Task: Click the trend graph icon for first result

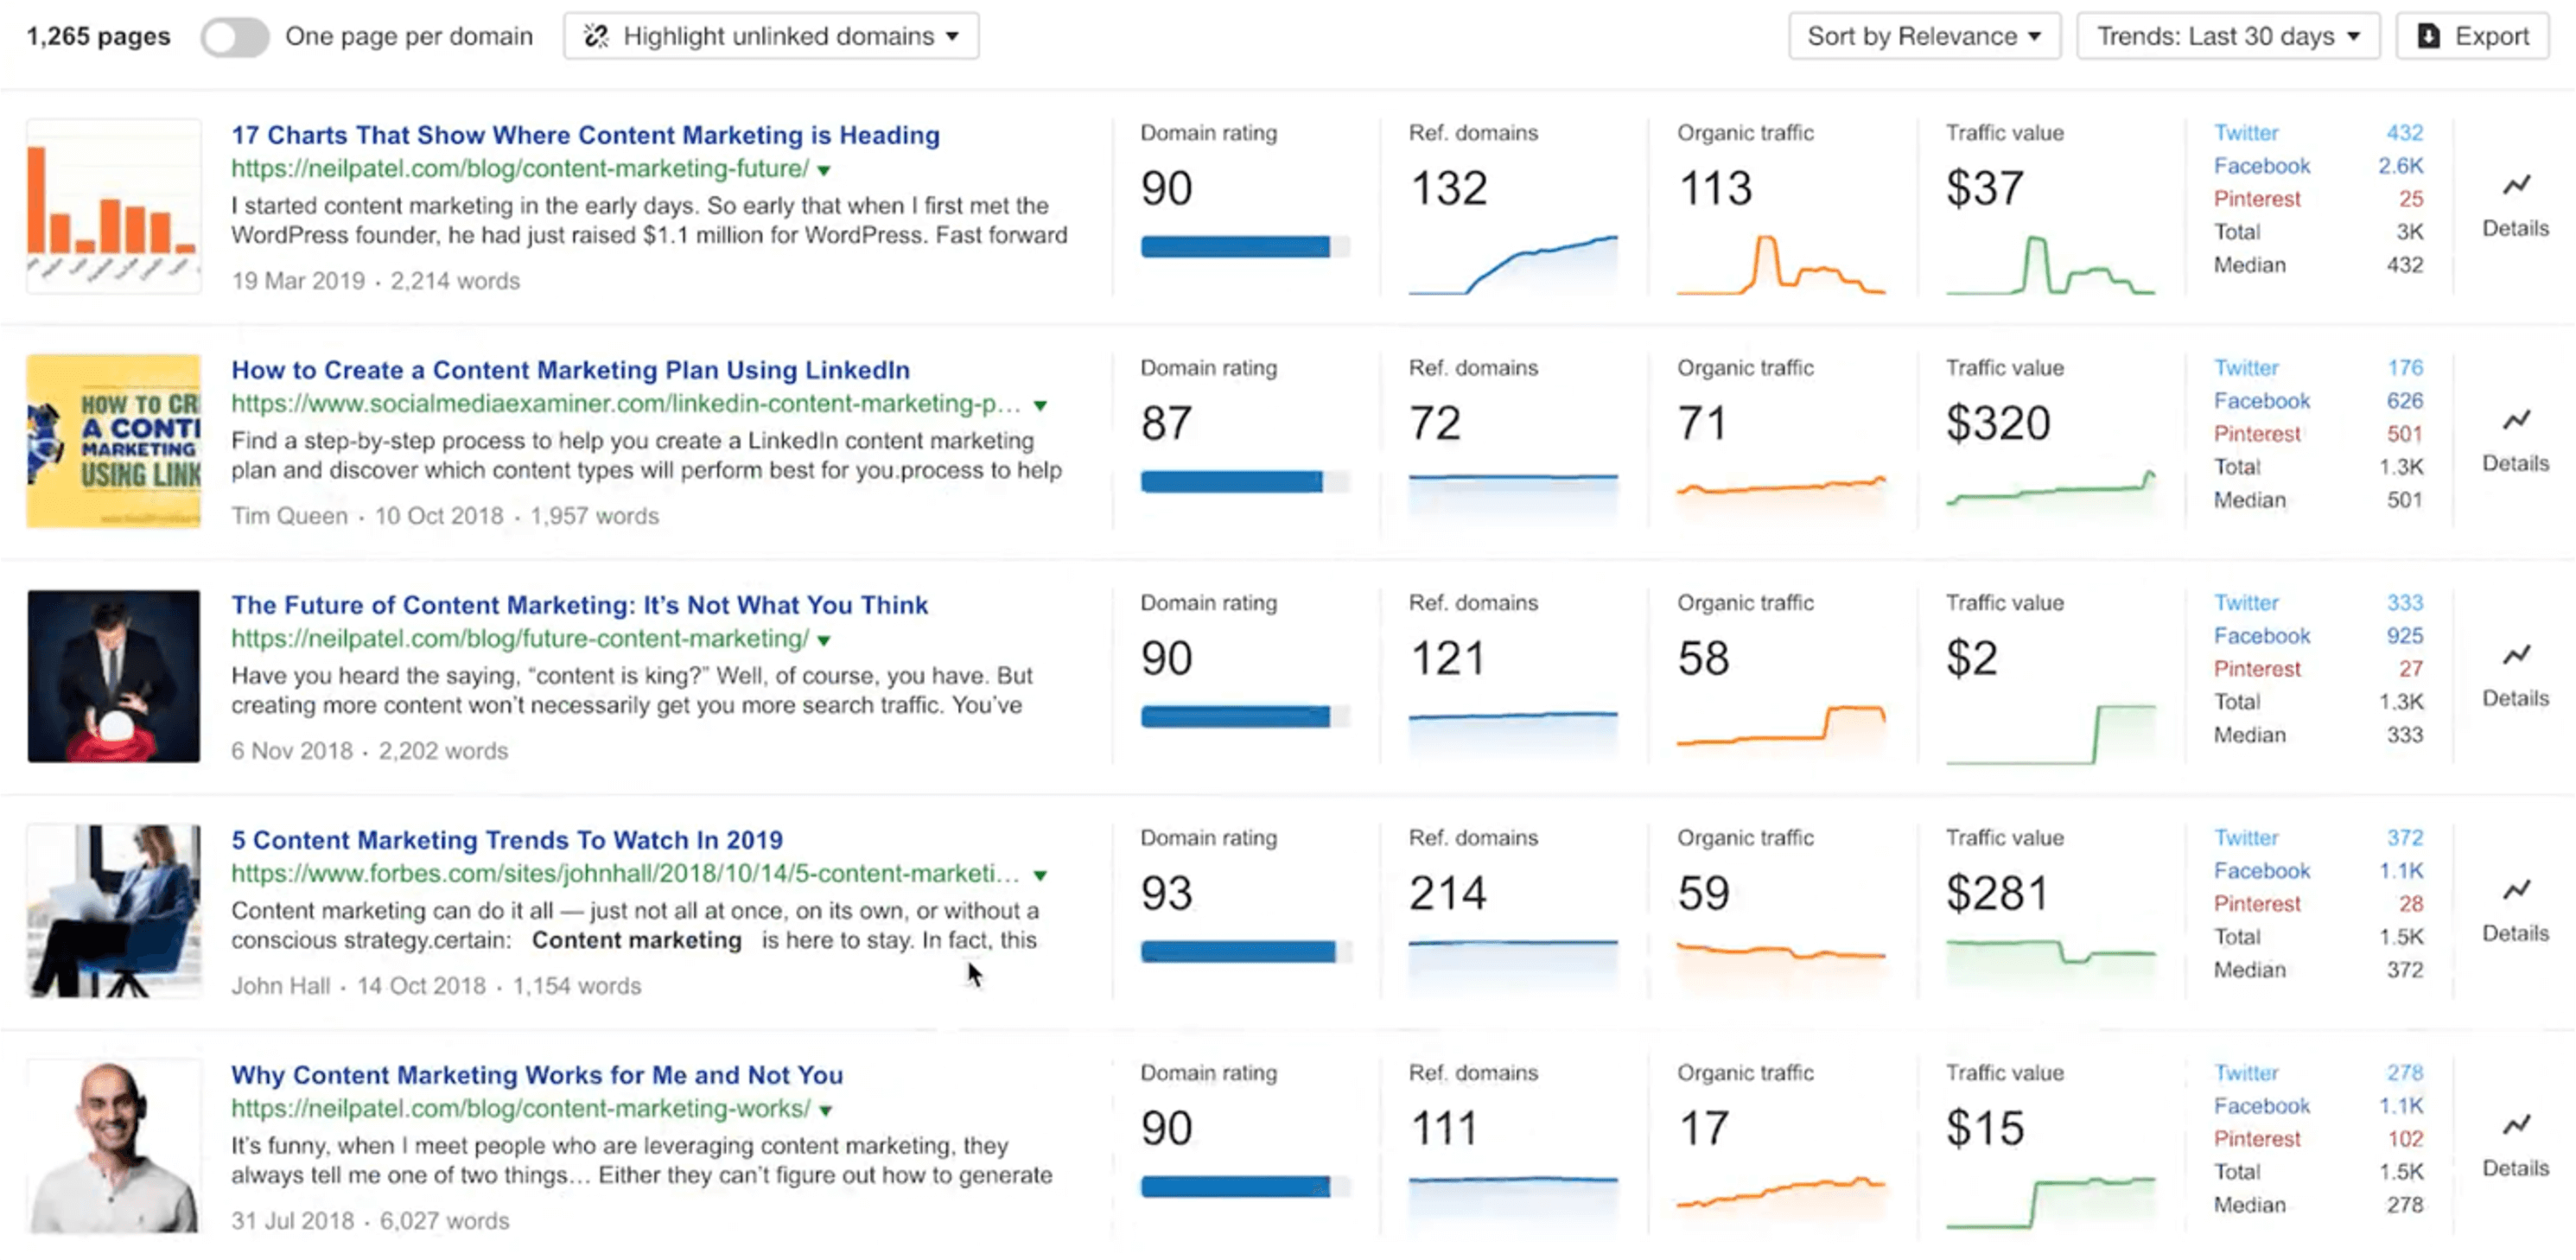Action: click(x=2516, y=186)
